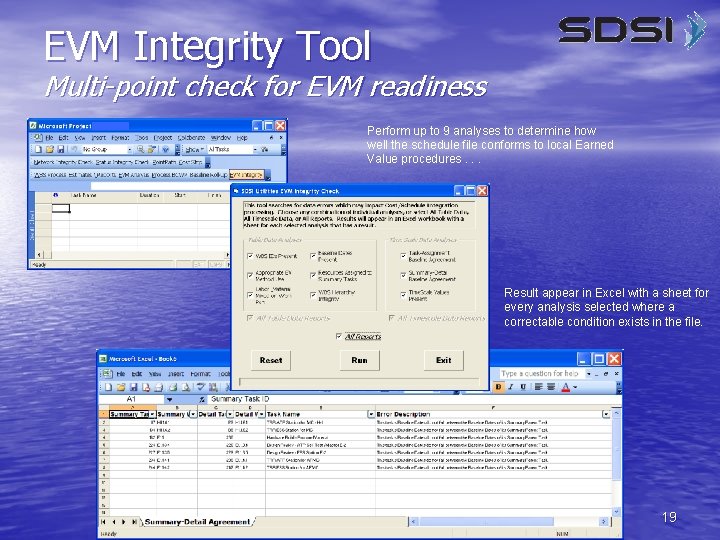Image resolution: width=720 pixels, height=540 pixels.
Task: Uncheck TimeScale Values Present checkbox
Action: click(x=403, y=295)
